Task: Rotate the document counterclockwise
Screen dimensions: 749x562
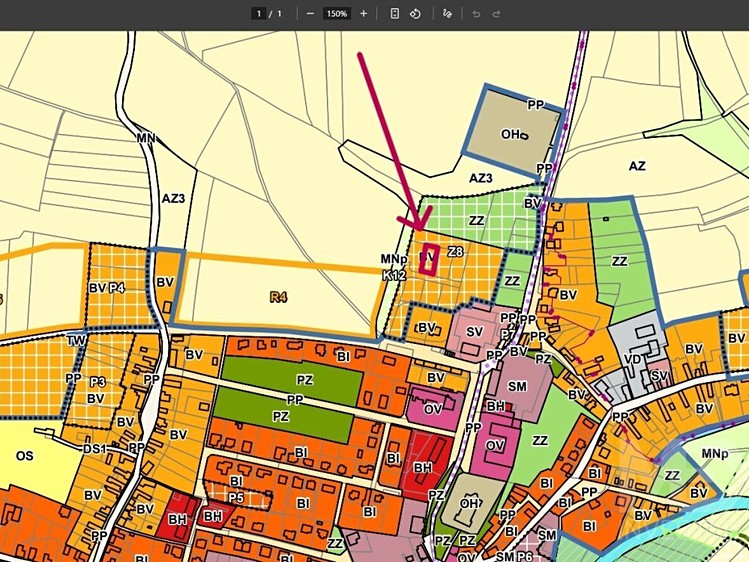Action: [x=415, y=14]
